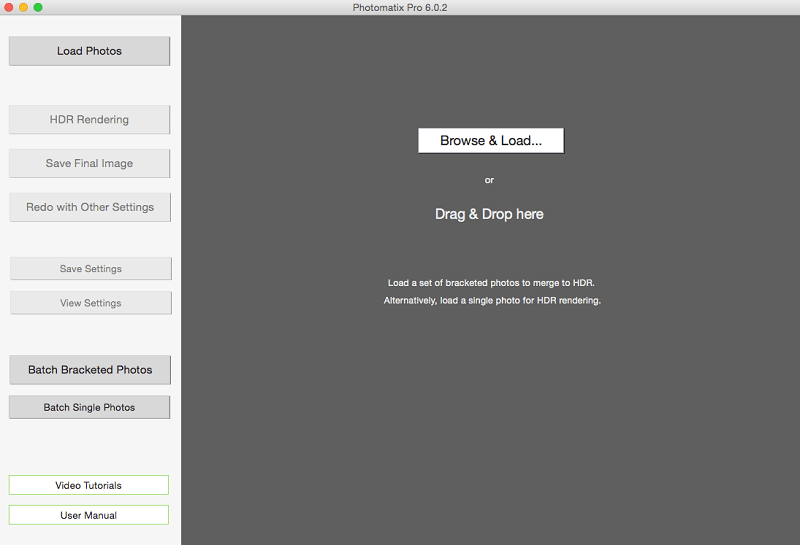Click the Photomatix Pro 6.0.2 title bar text
The image size is (800, 545).
pyautogui.click(x=400, y=7)
